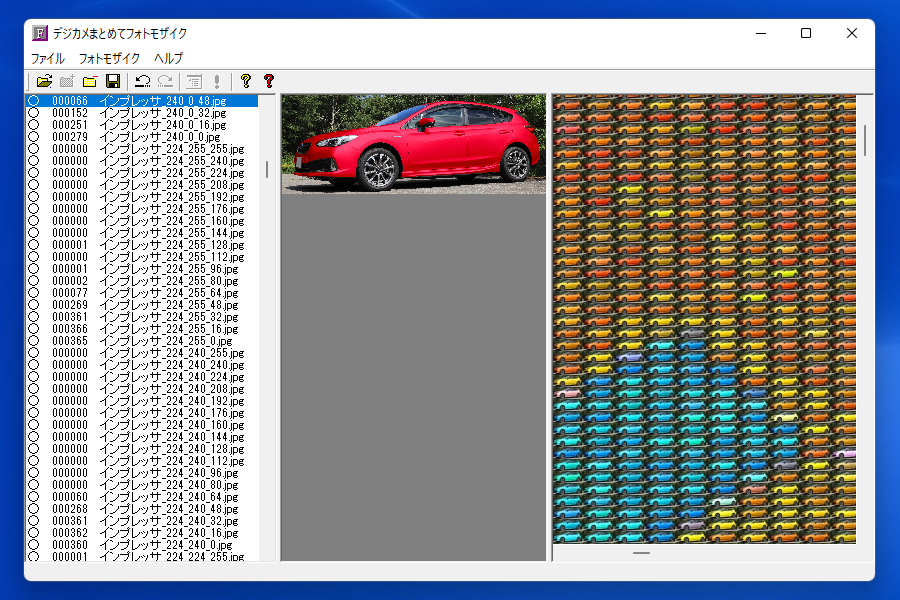Open the ヘルプ menu
Image resolution: width=900 pixels, height=600 pixels.
tap(168, 59)
